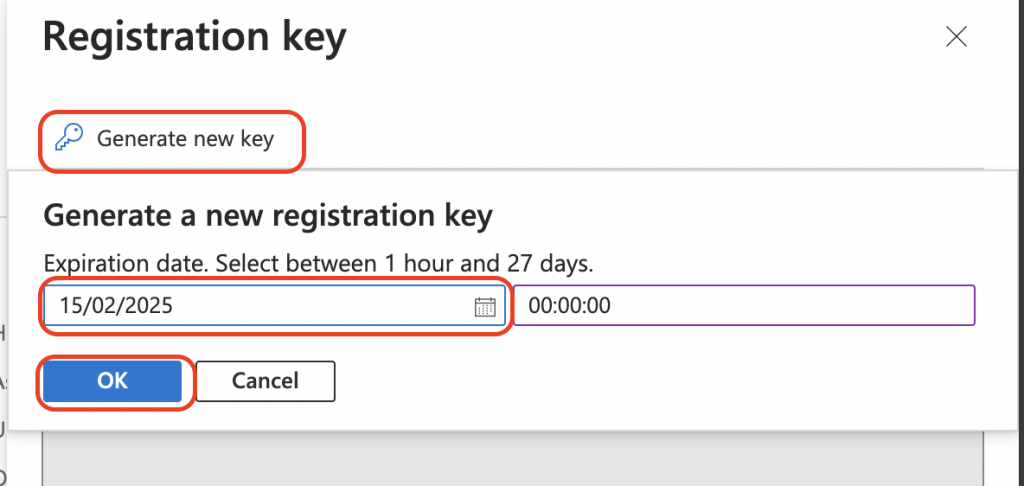Click the hours segment of the time
Image resolution: width=1024 pixels, height=486 pixels.
click(539, 306)
